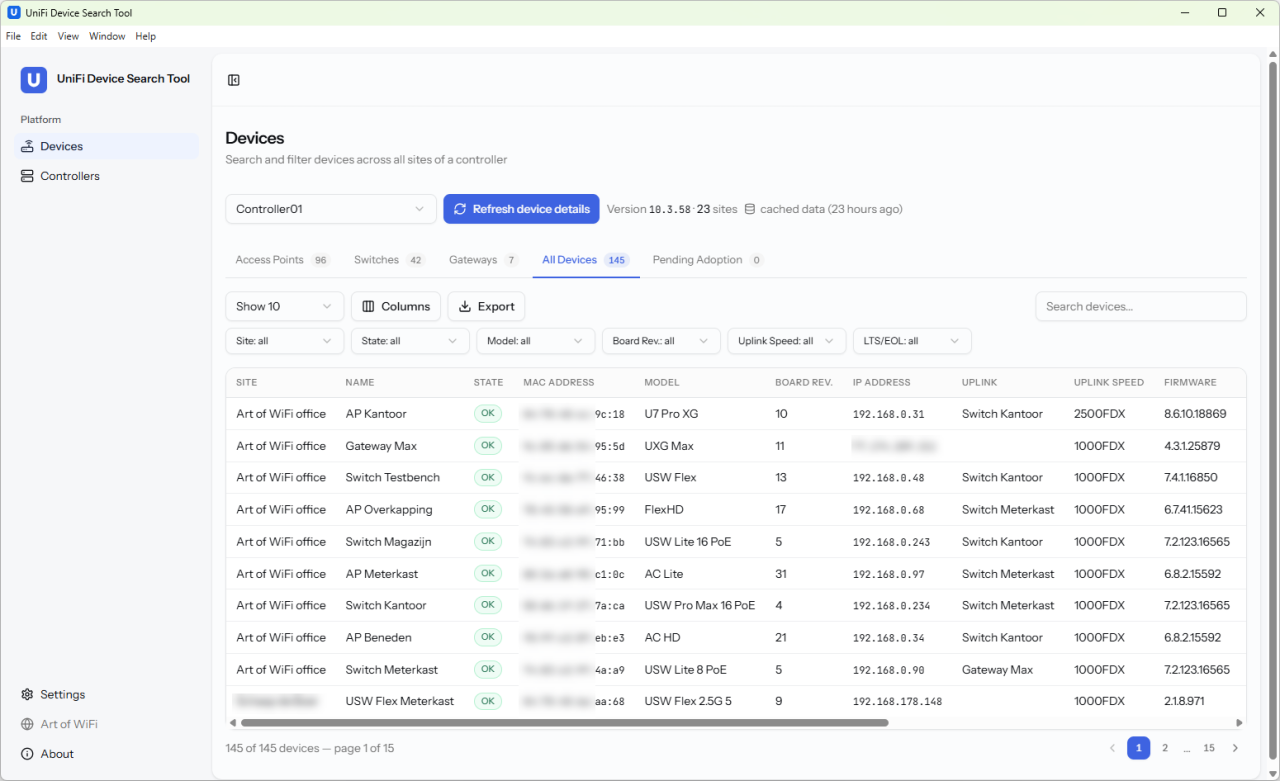Switch to the Switches tab
This screenshot has height=781, width=1280.
tap(389, 260)
